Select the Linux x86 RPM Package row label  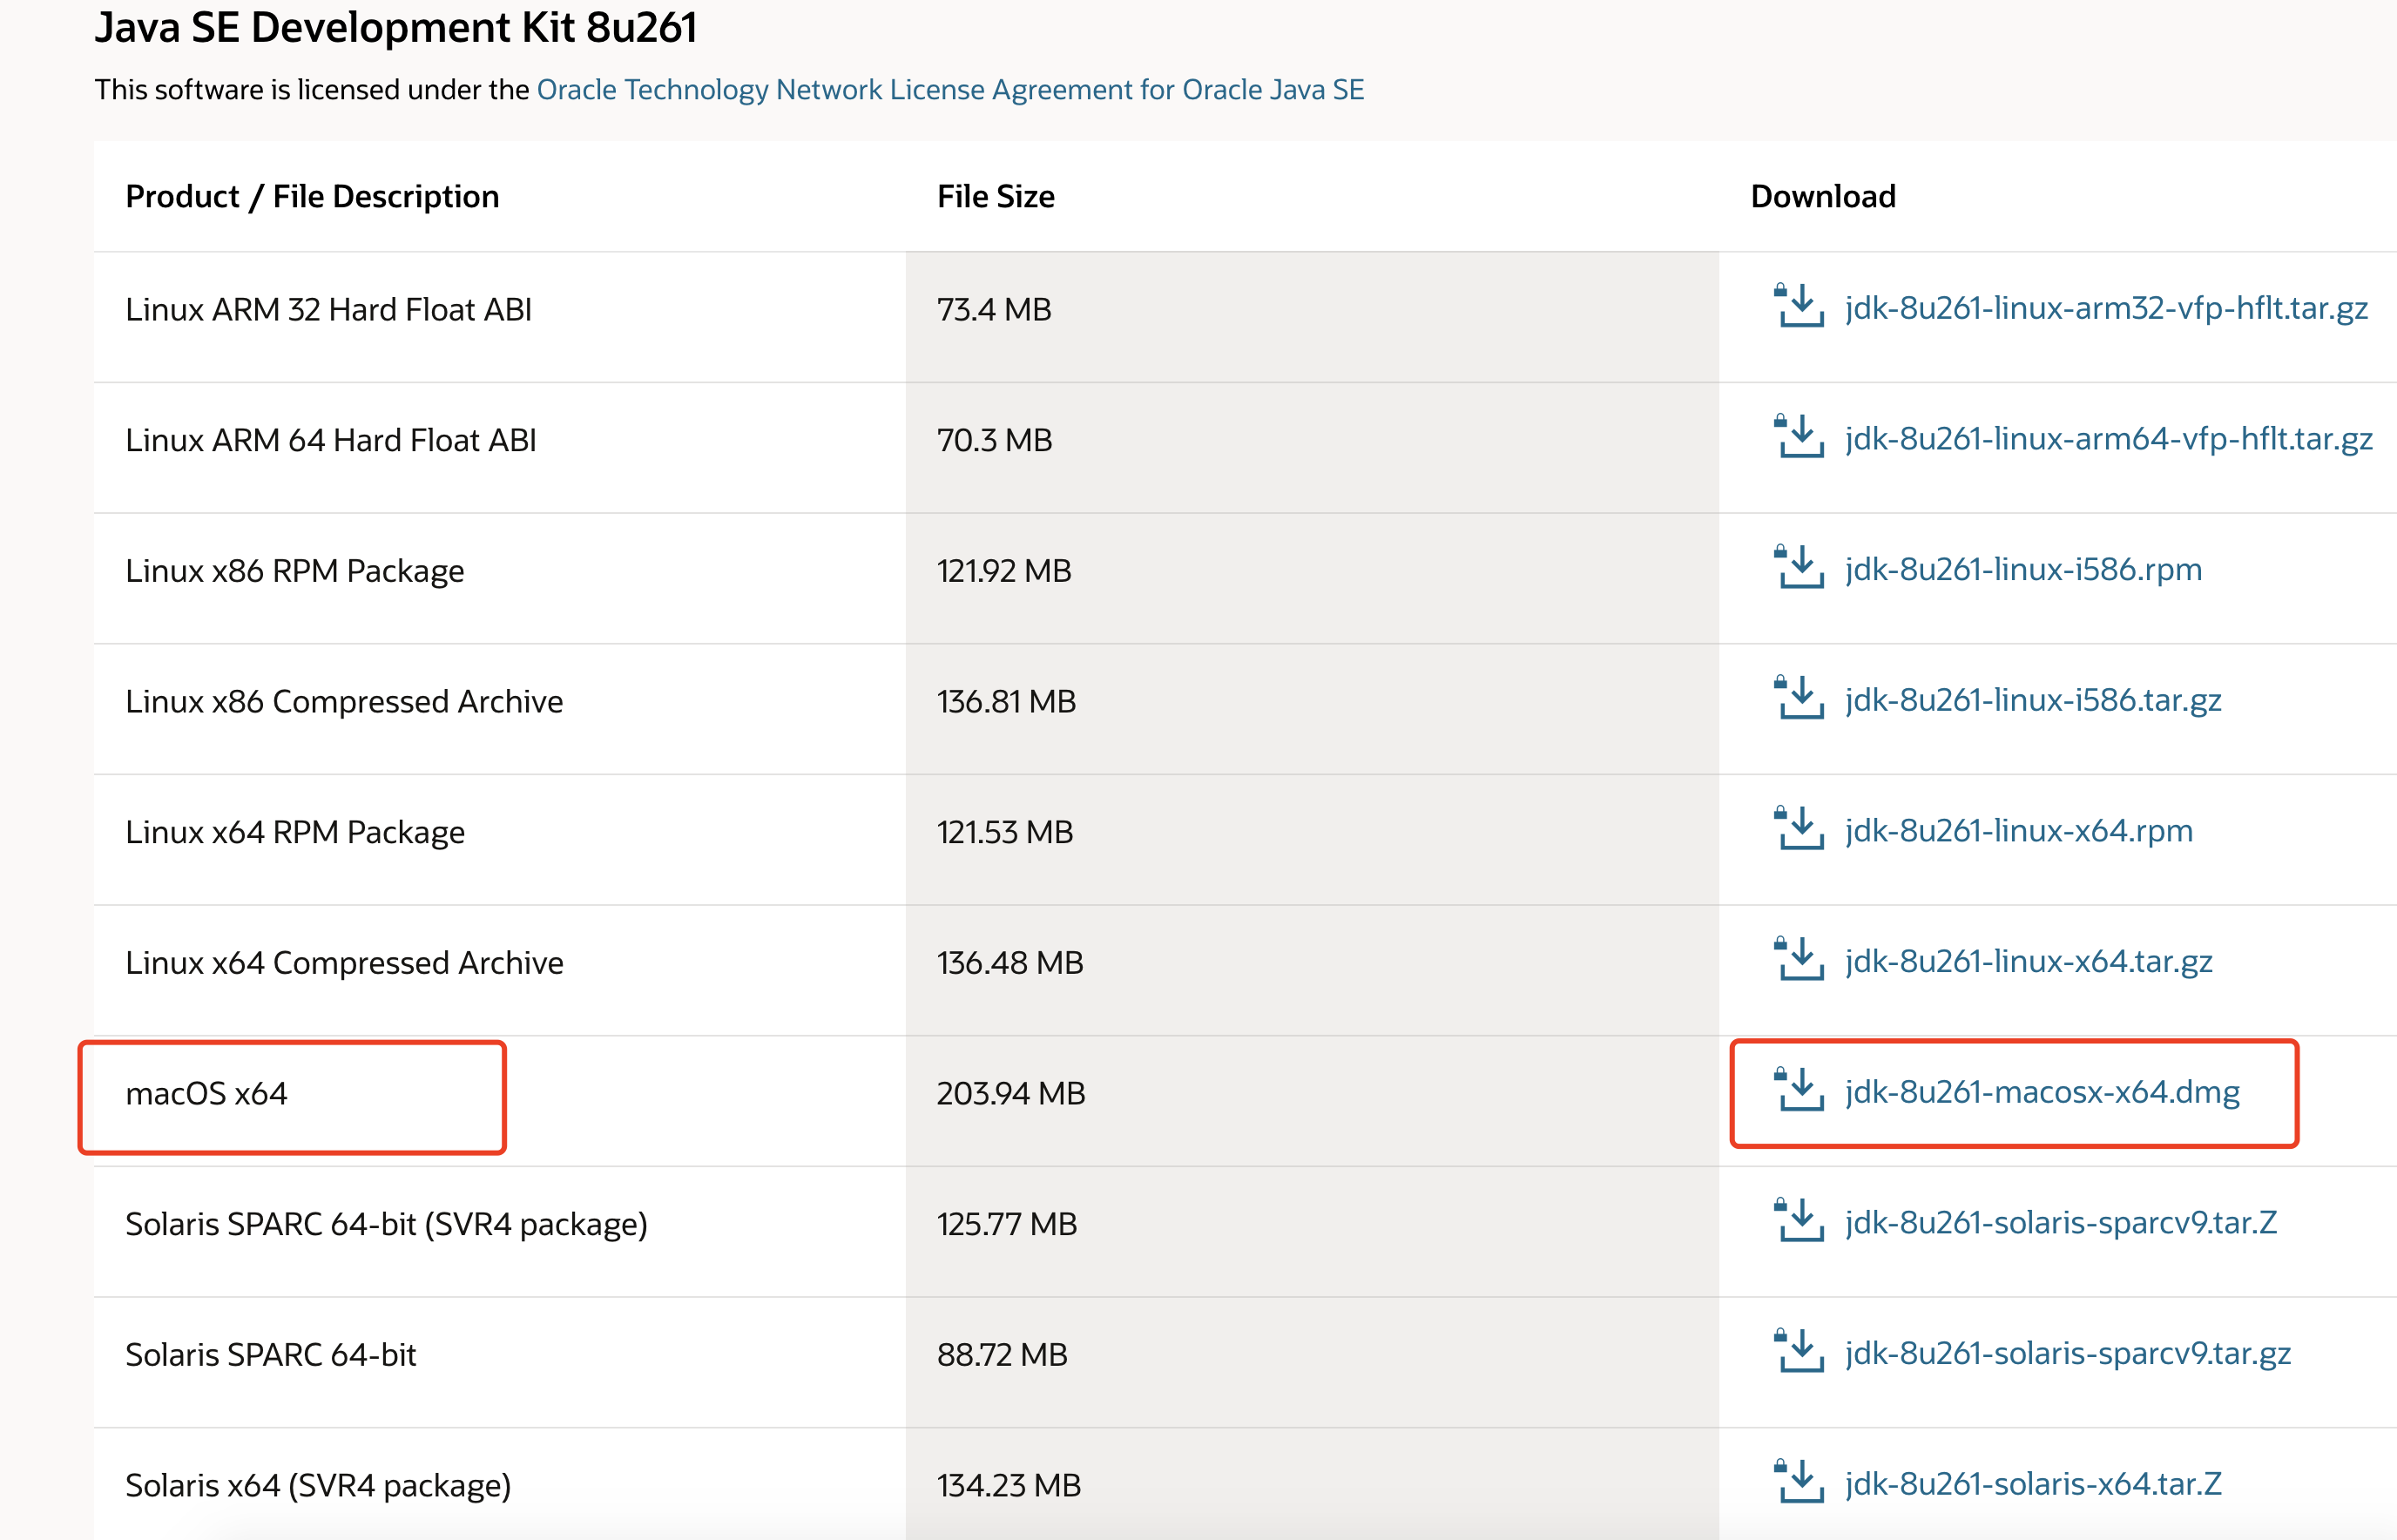point(295,571)
